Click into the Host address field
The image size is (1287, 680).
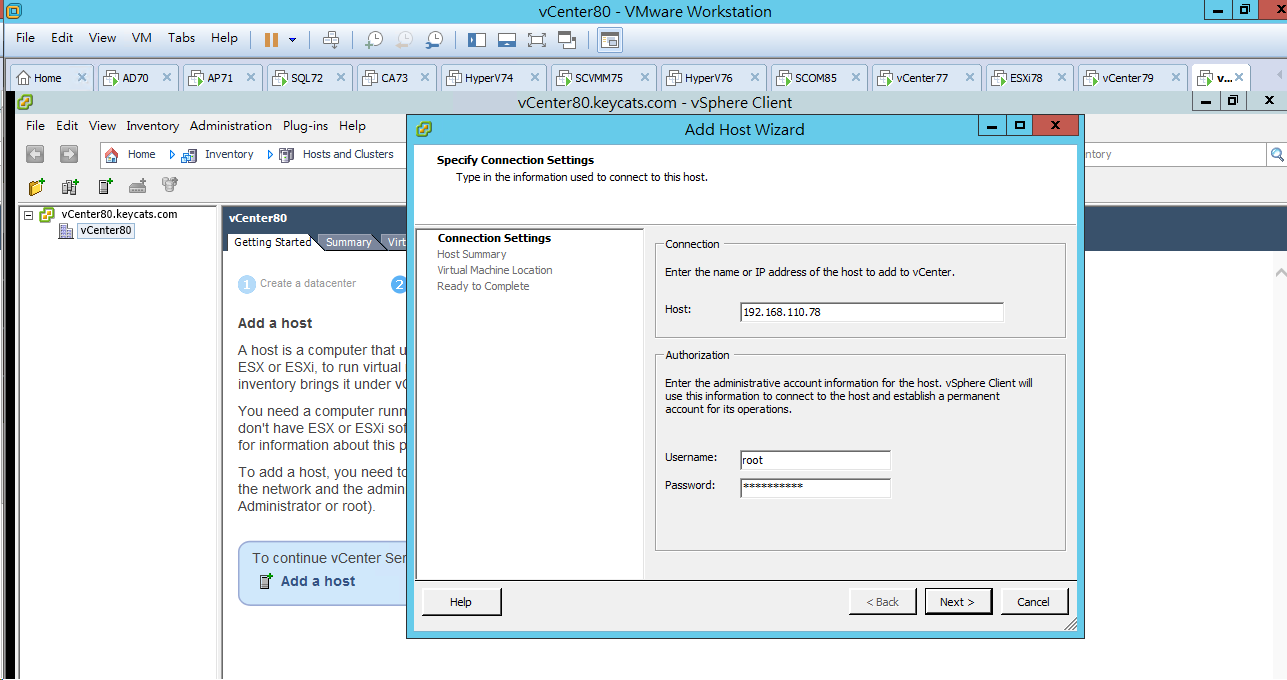point(872,312)
